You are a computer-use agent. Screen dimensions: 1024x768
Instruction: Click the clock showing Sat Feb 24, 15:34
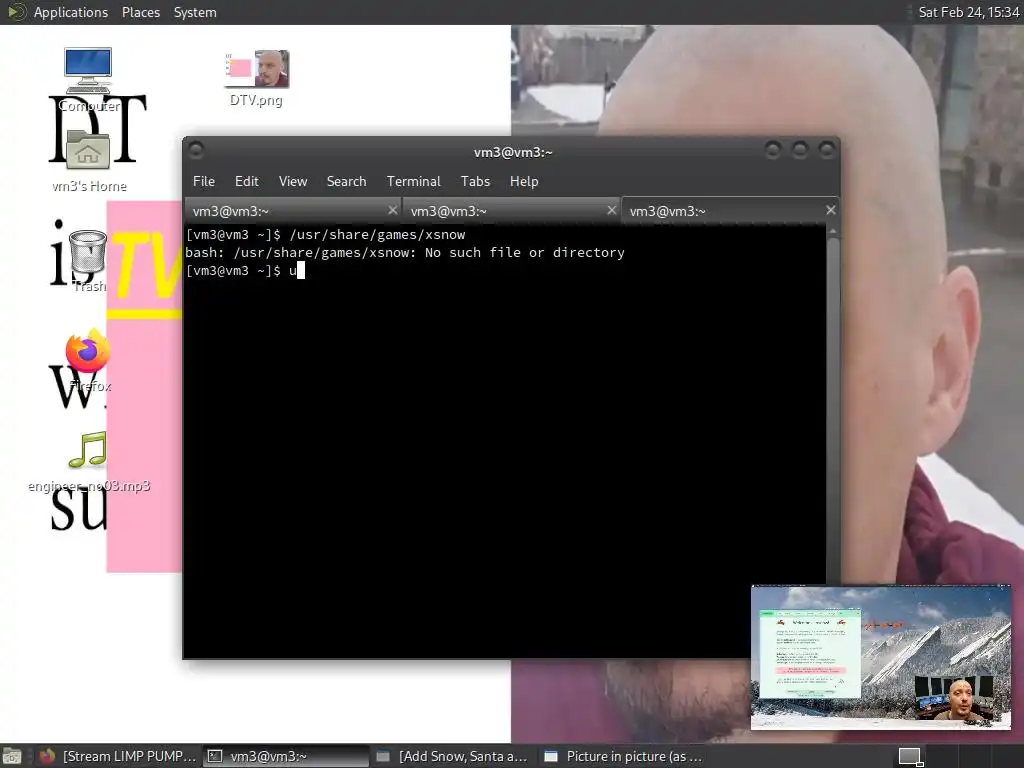(968, 12)
